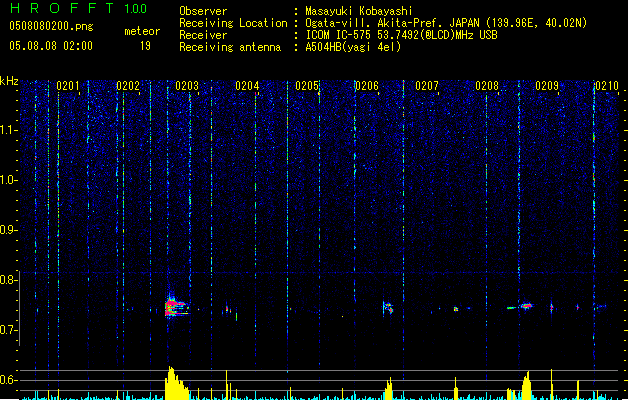Click the 1.1 kHz axis label
The width and height of the screenshot is (629, 400).
pyautogui.click(x=9, y=130)
